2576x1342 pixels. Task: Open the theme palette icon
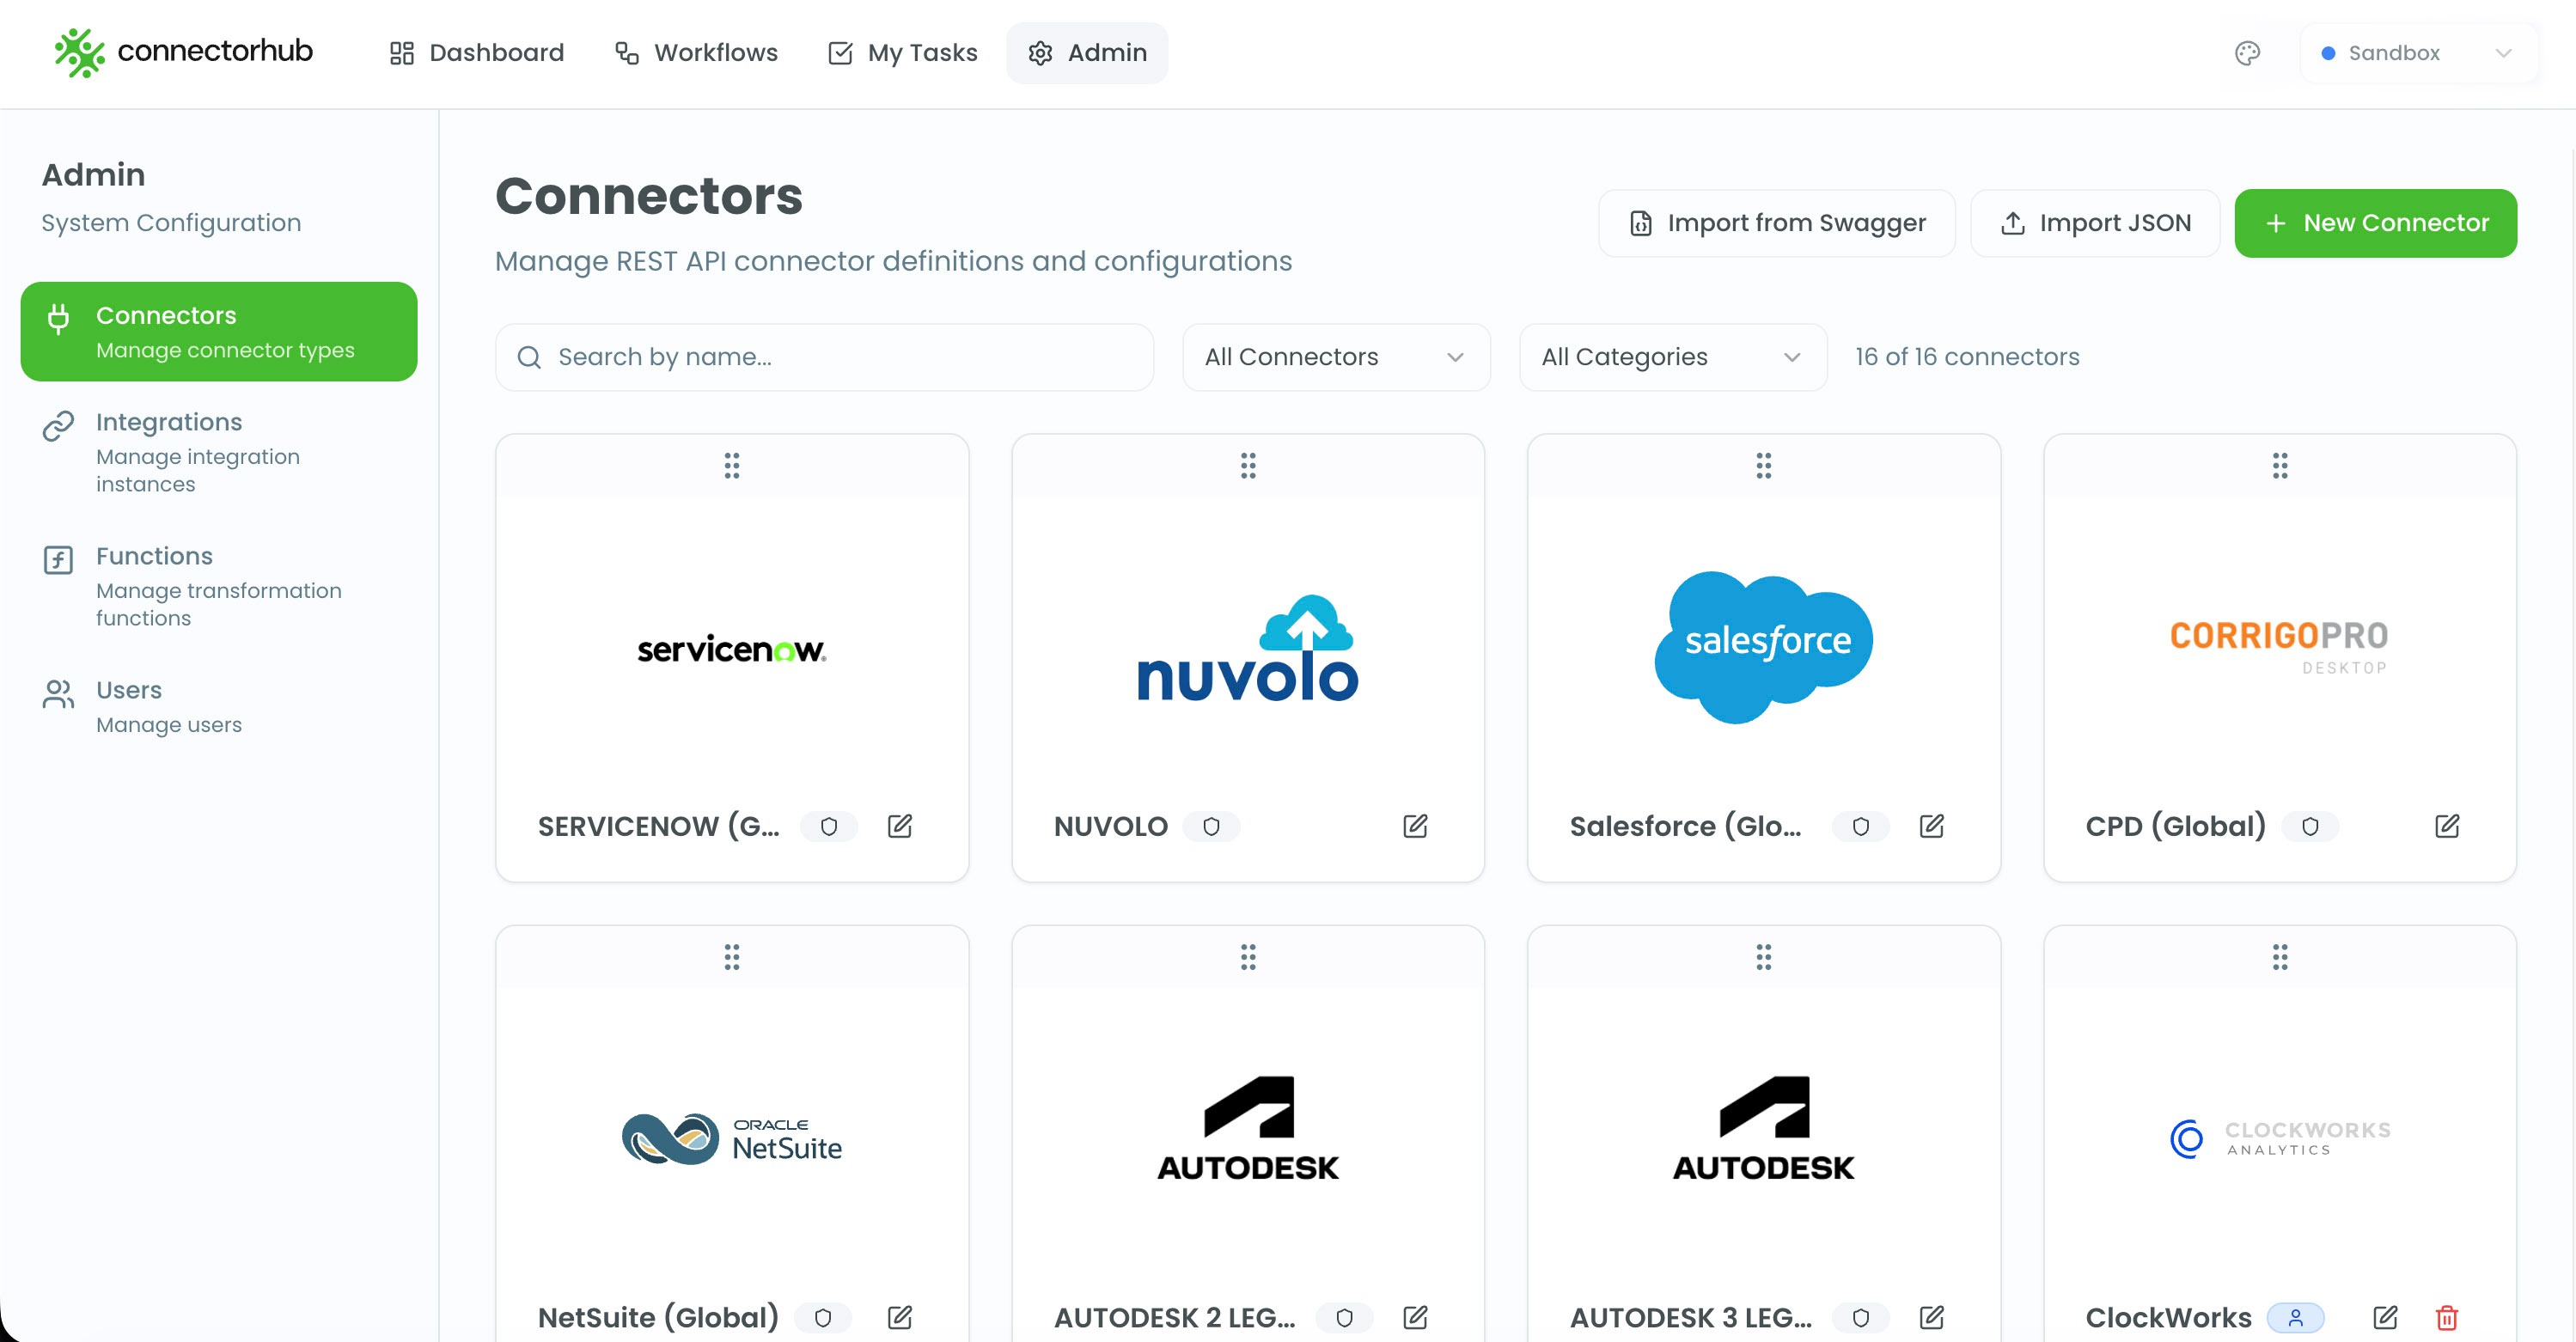coord(2247,53)
